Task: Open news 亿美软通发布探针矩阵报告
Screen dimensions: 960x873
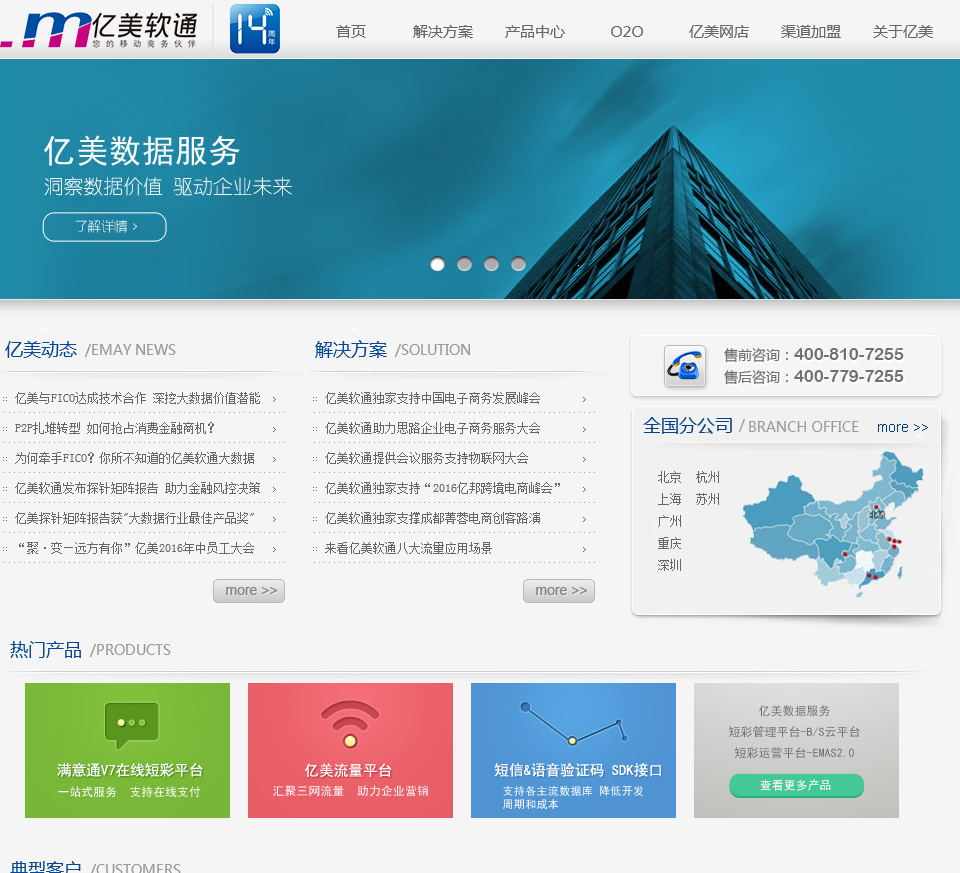Action: [x=138, y=489]
